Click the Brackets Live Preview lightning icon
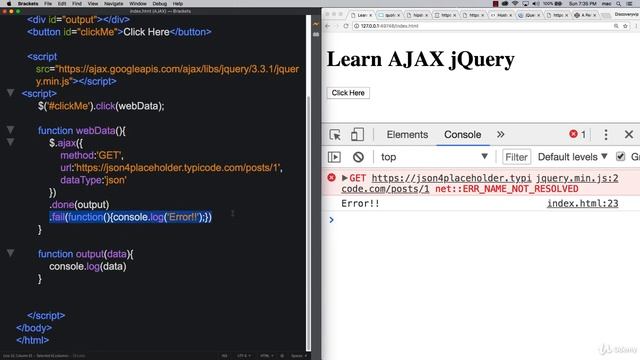Screen dimensions: 640x360 tap(316, 24)
